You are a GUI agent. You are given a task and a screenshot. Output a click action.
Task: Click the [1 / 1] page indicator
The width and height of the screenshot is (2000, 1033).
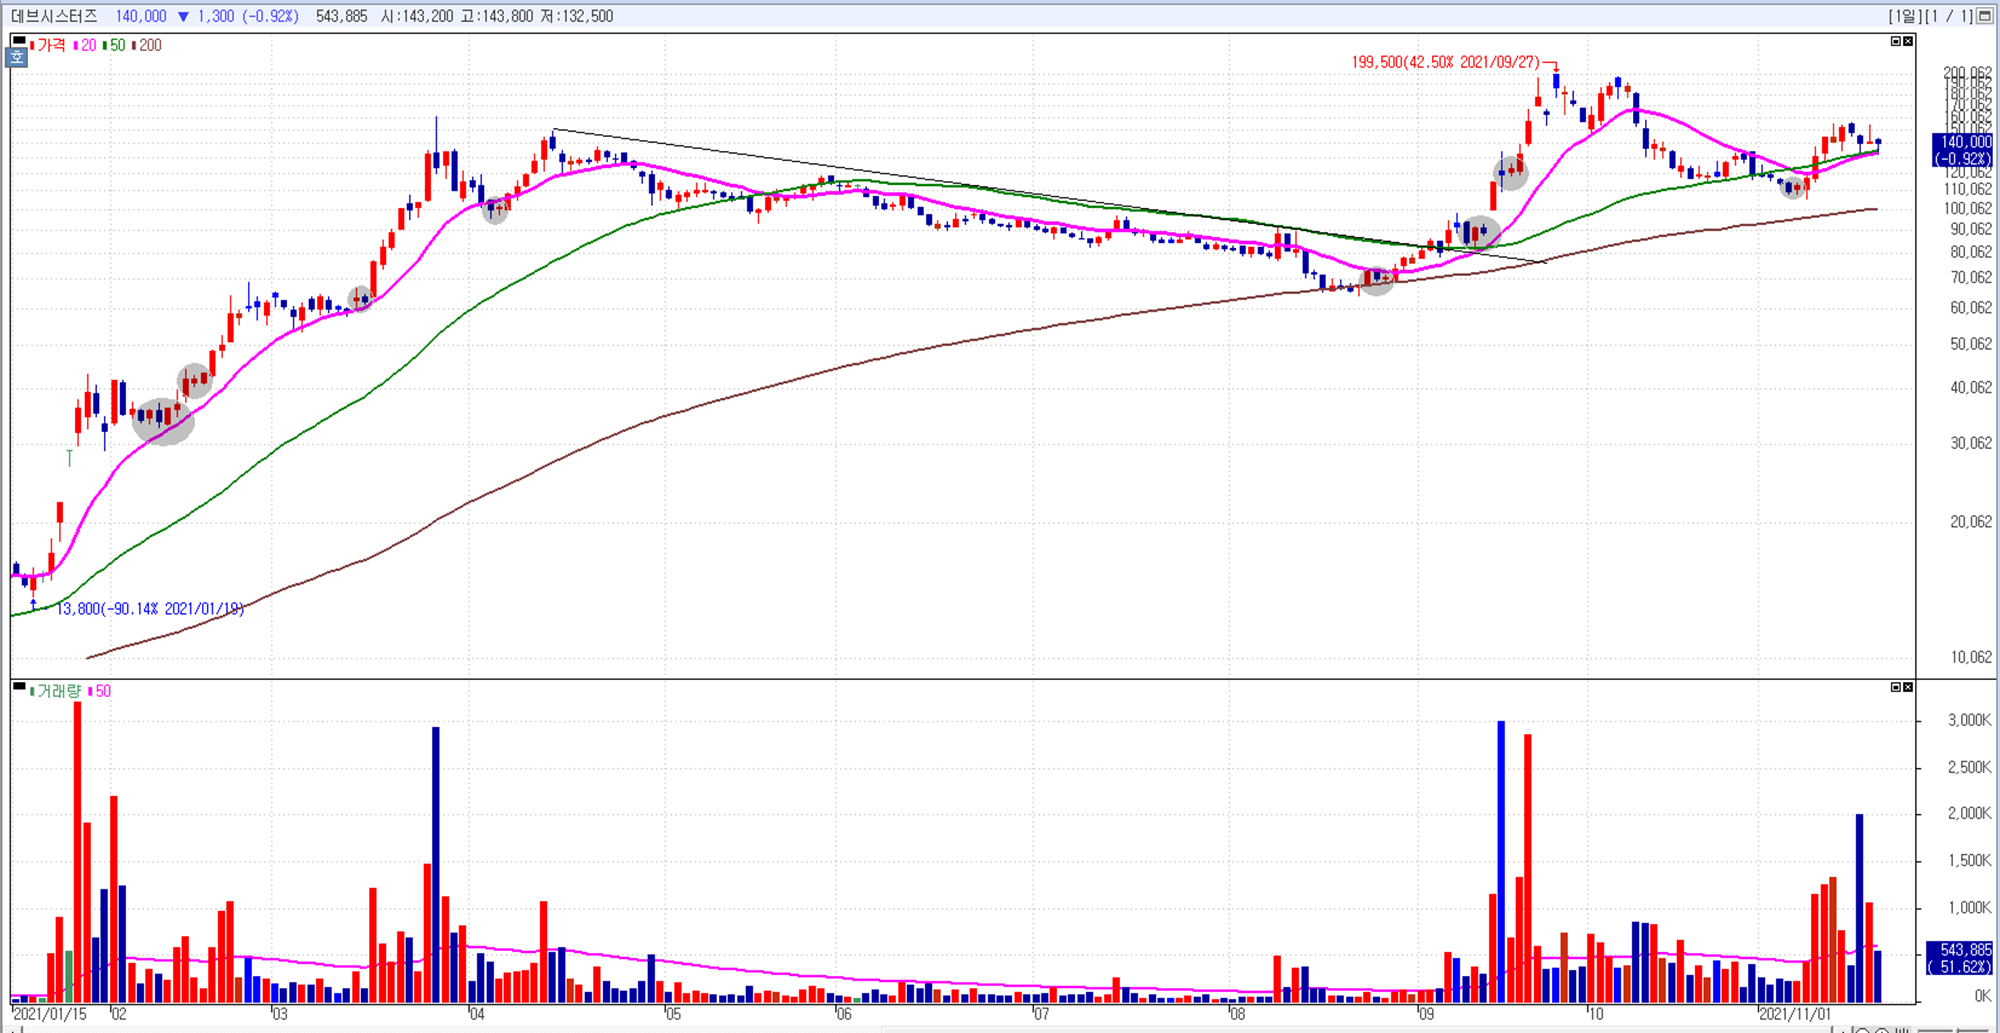pos(1949,16)
